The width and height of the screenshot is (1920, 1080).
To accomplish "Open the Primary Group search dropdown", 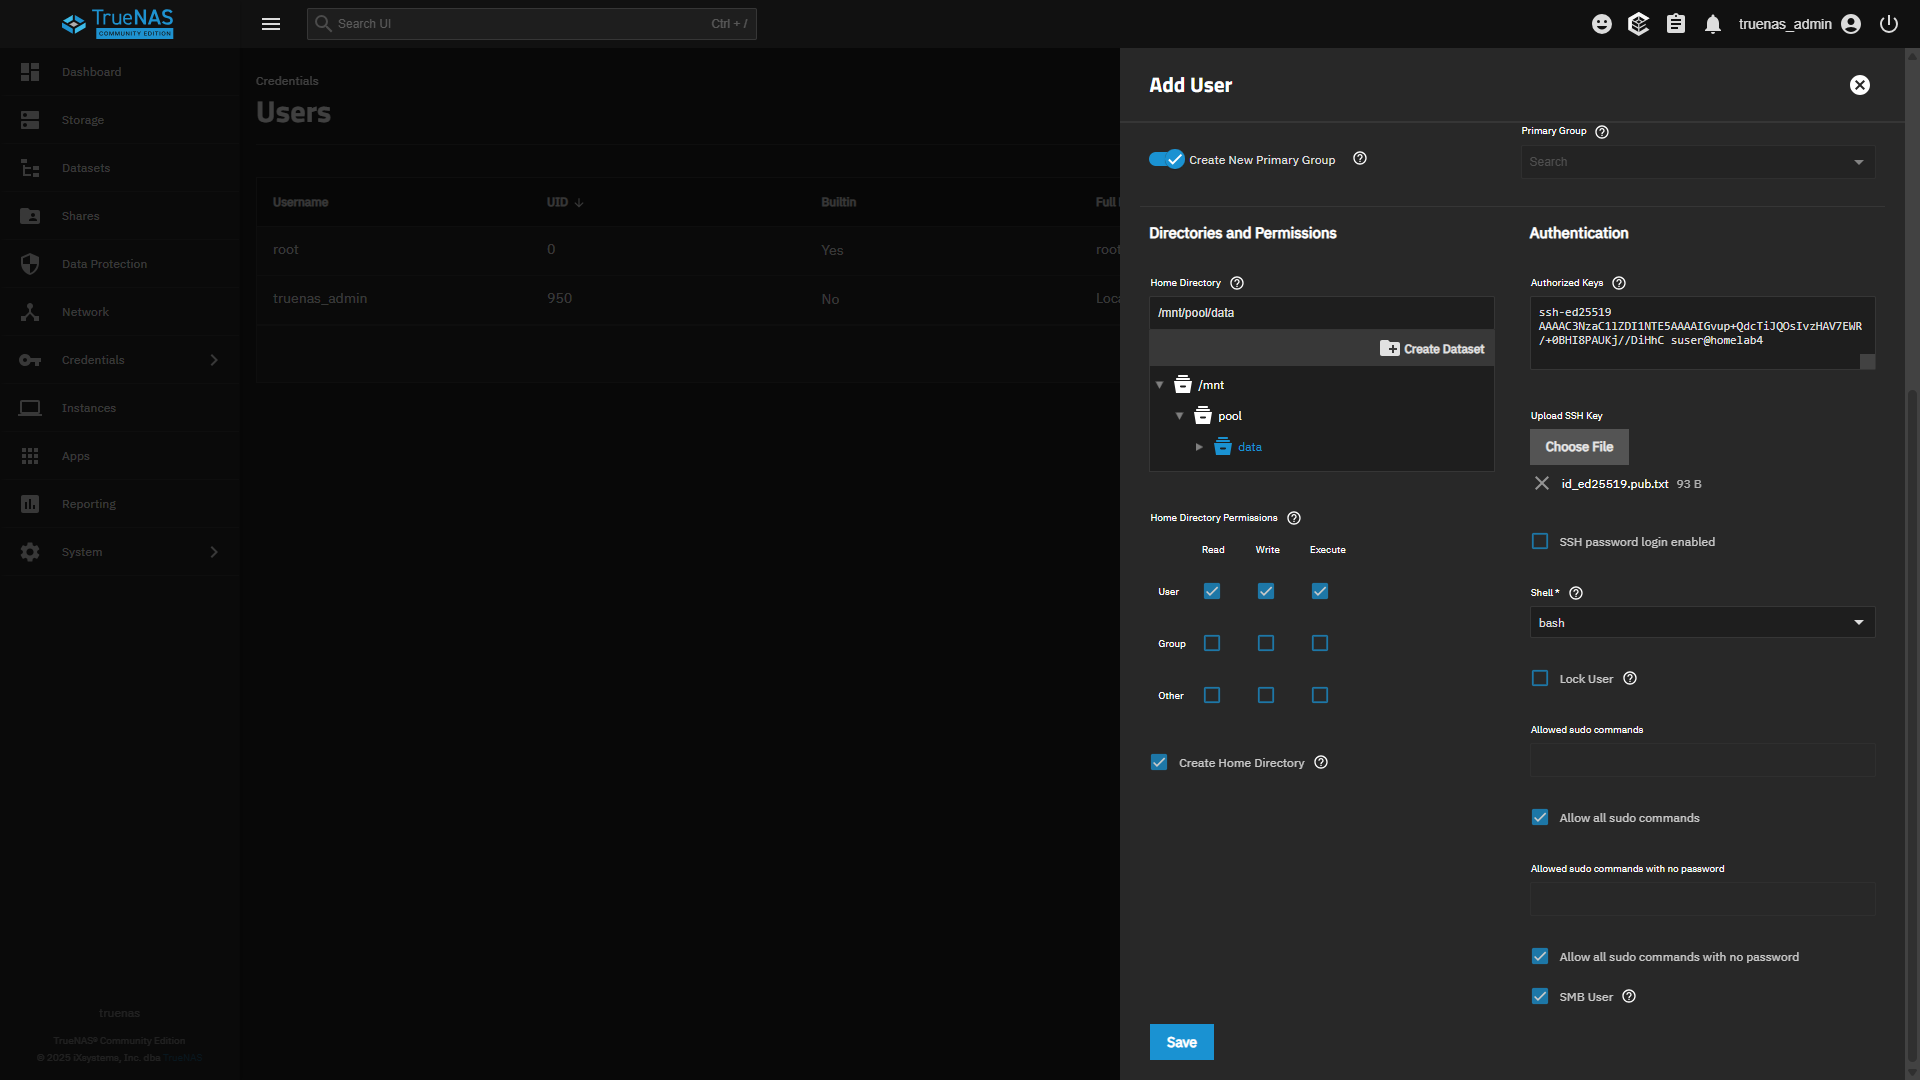I will (x=1697, y=162).
